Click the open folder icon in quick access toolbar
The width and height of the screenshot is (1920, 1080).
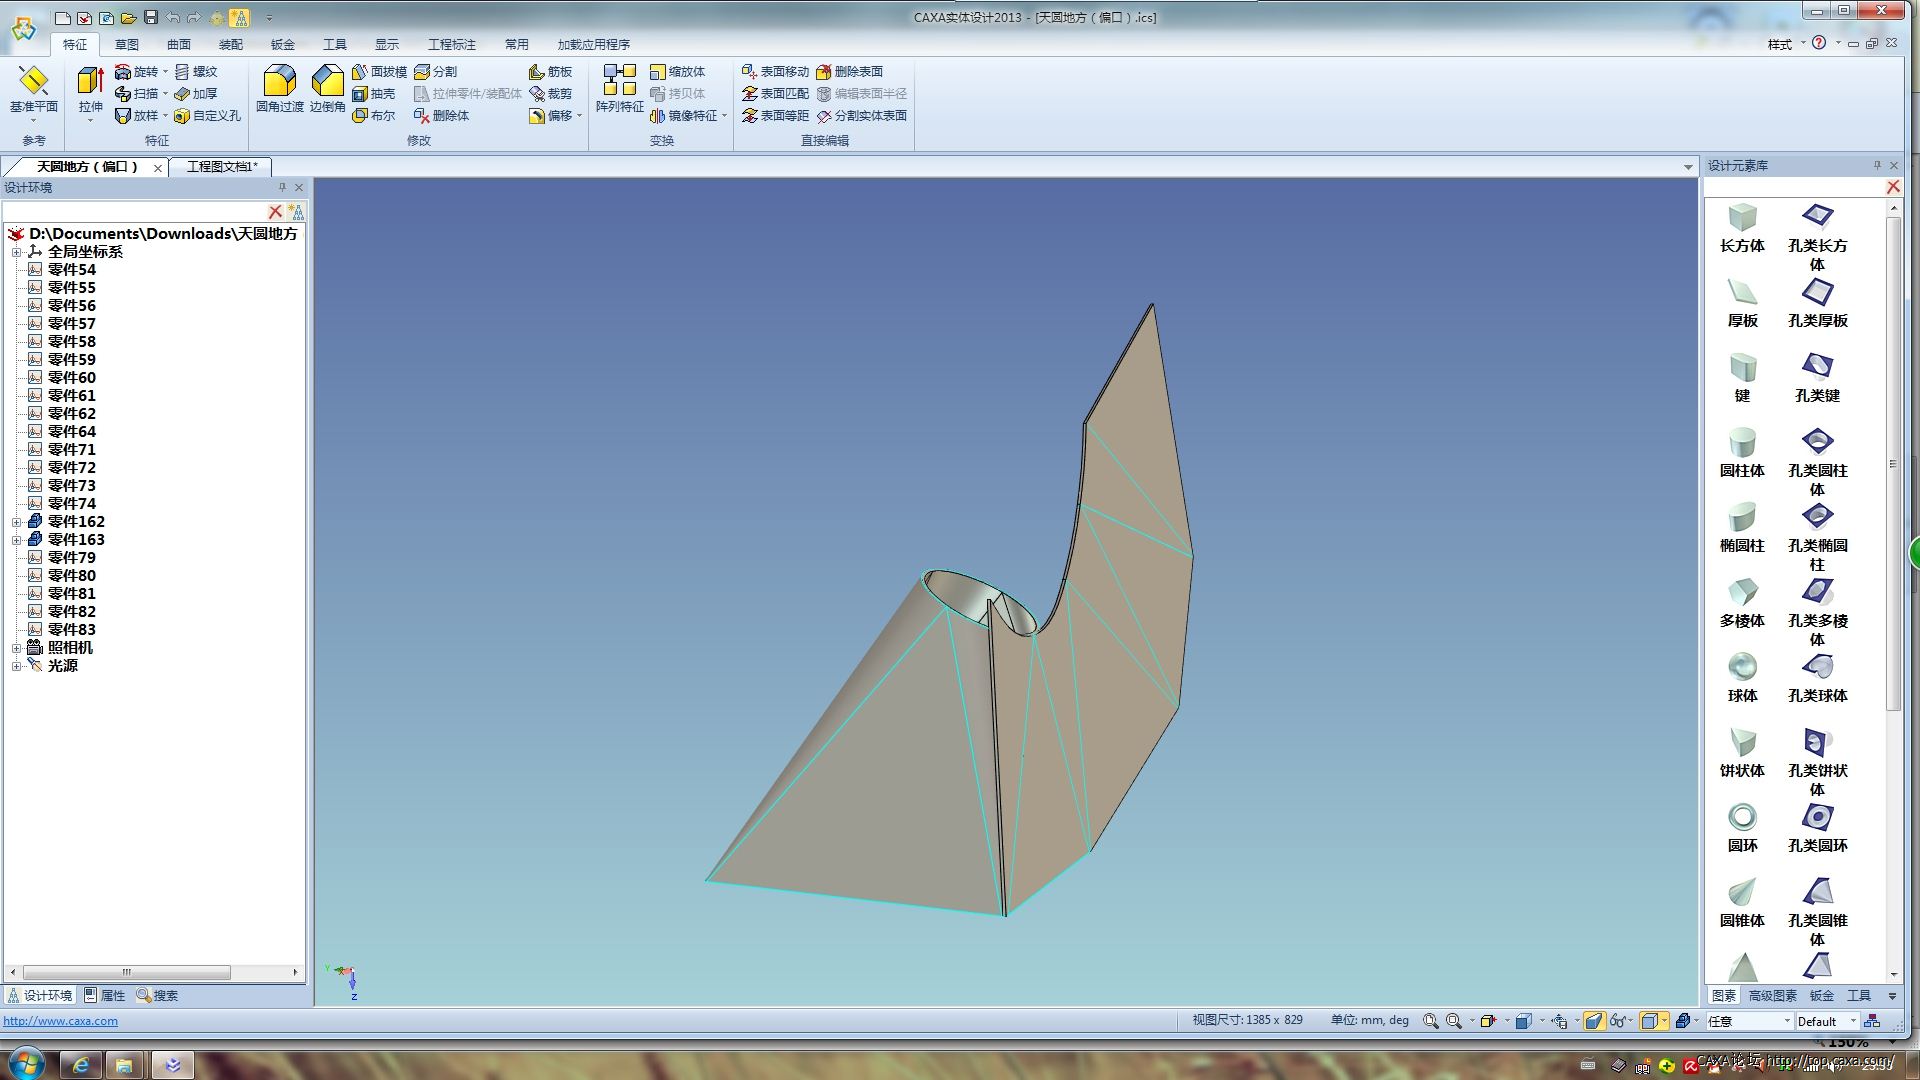pyautogui.click(x=128, y=17)
